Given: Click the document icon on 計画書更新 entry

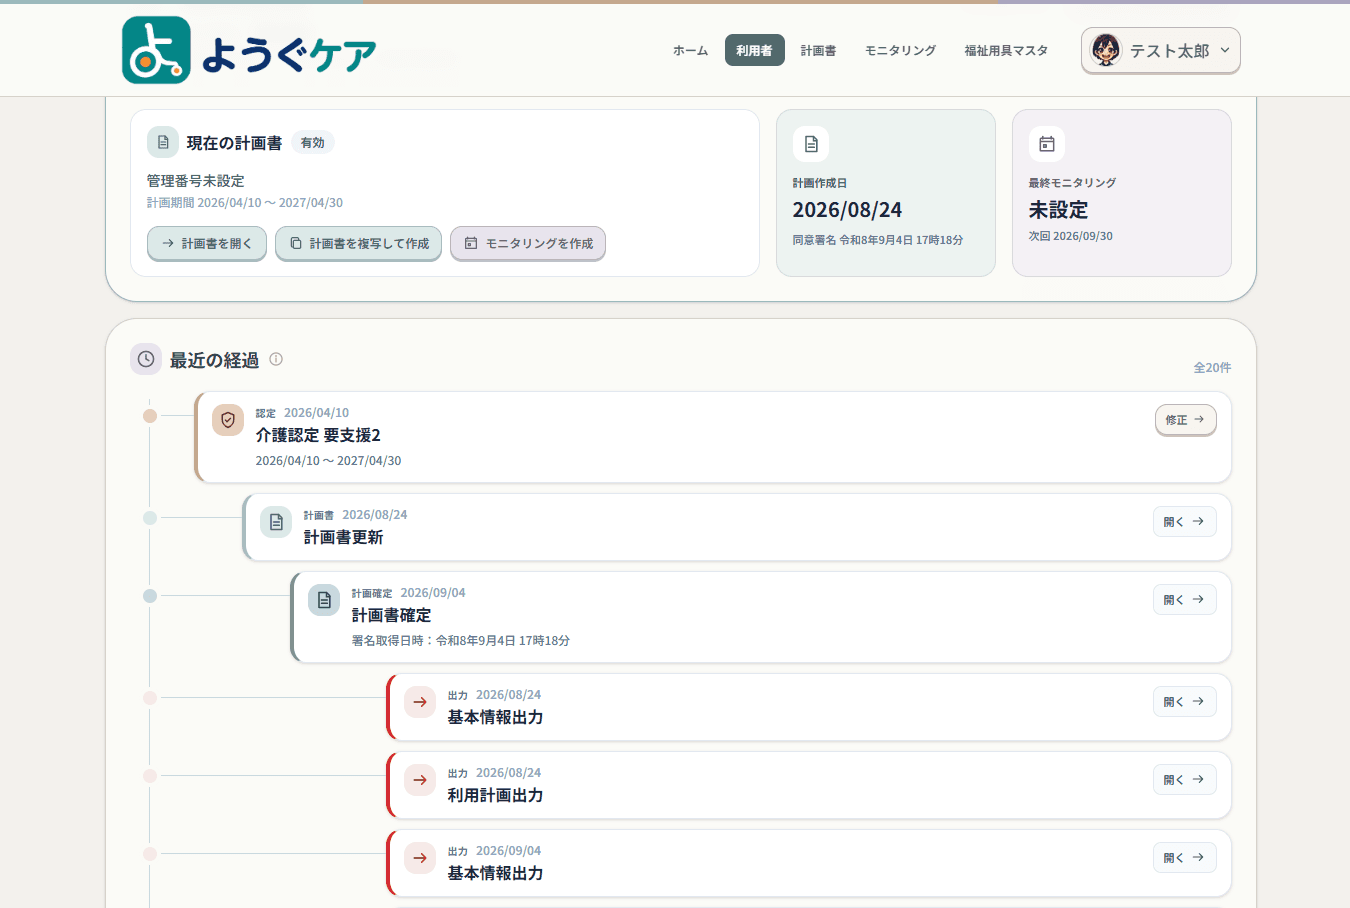Looking at the screenshot, I should tap(276, 522).
